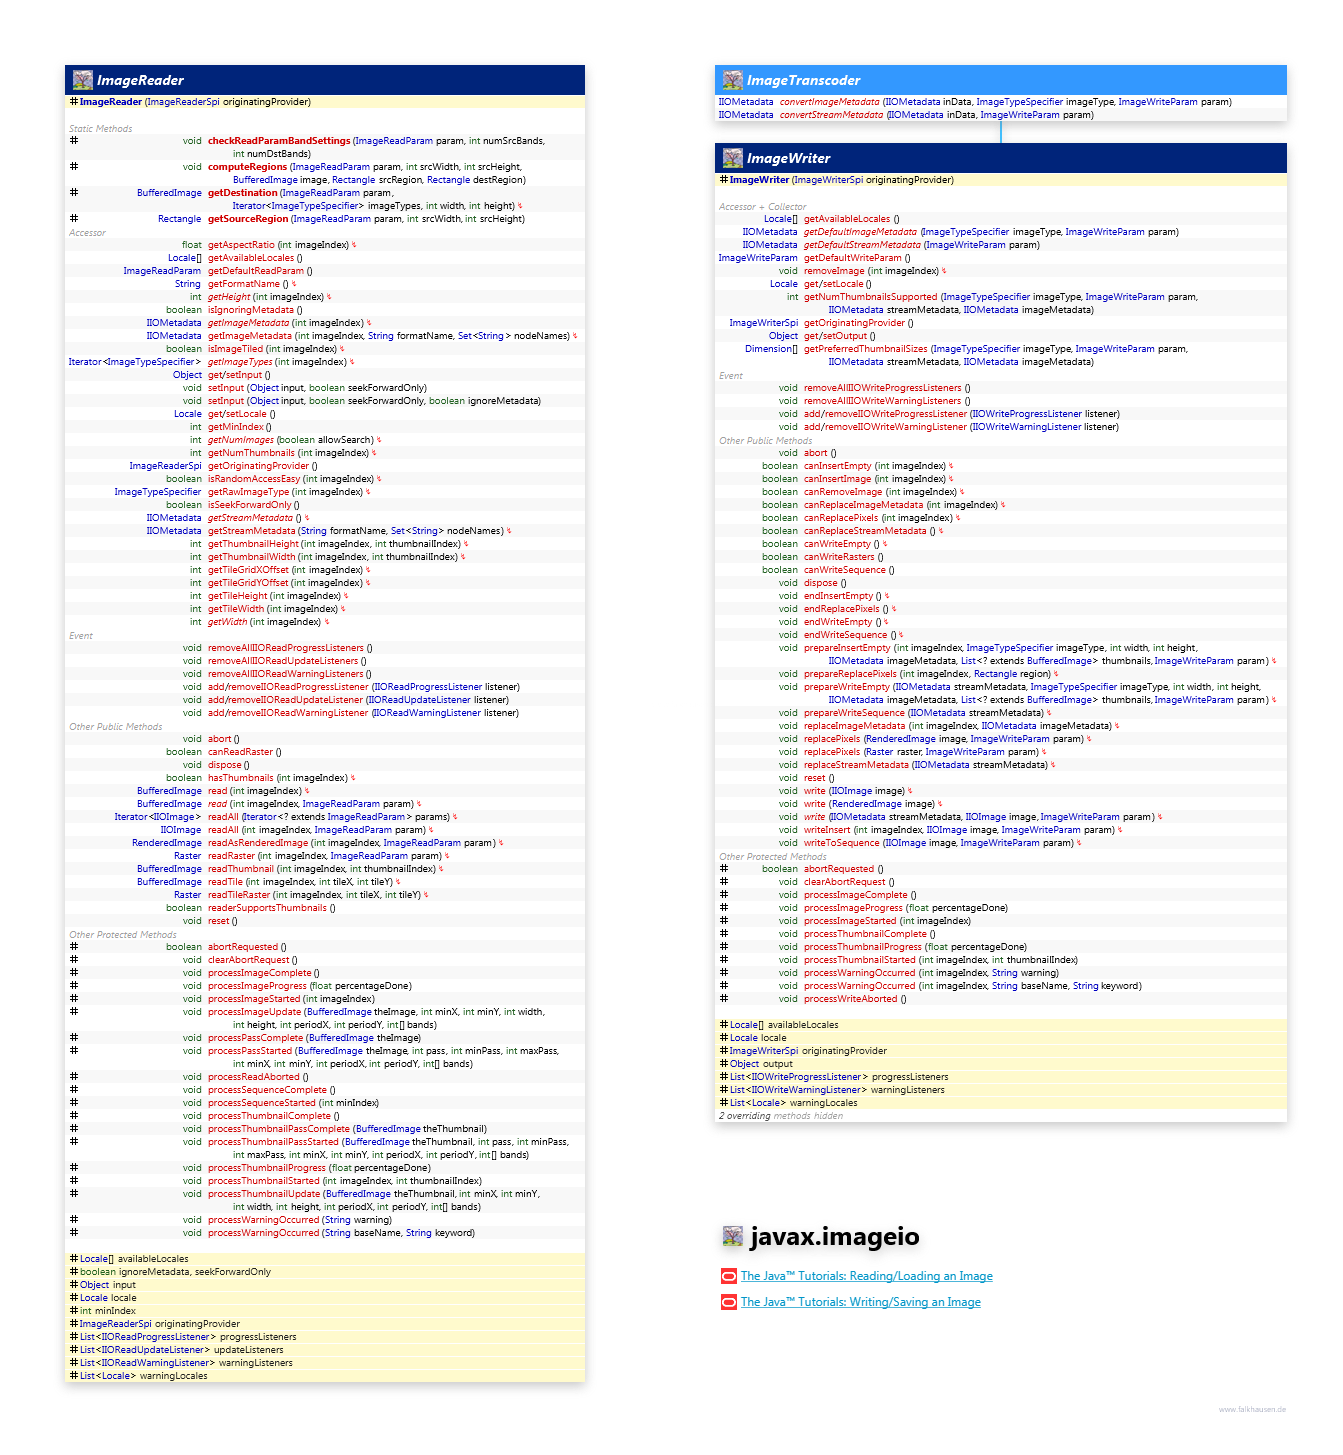Click the ImageWriter class title

[x=788, y=158]
